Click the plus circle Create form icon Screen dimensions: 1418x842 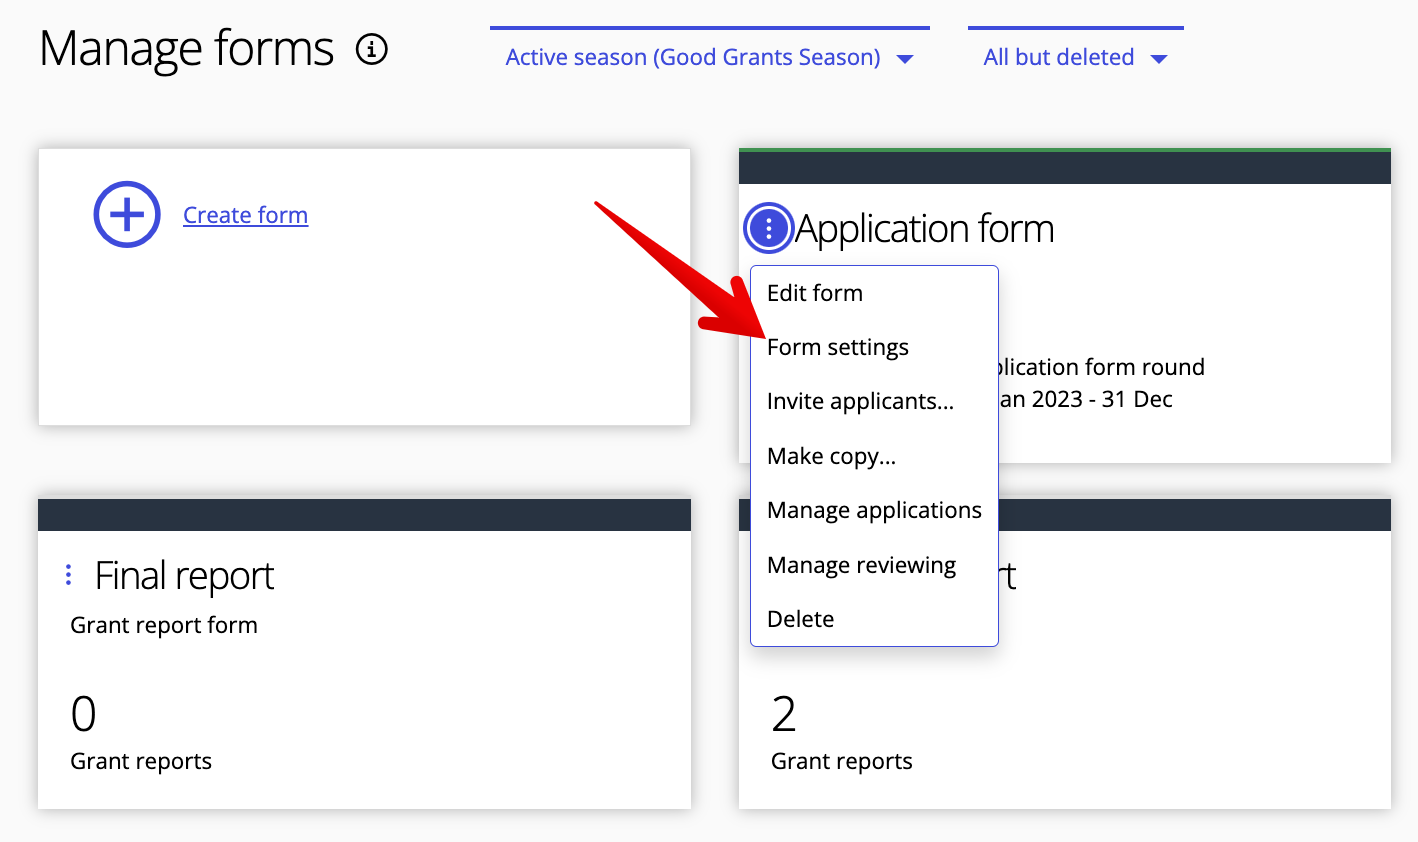tap(127, 215)
